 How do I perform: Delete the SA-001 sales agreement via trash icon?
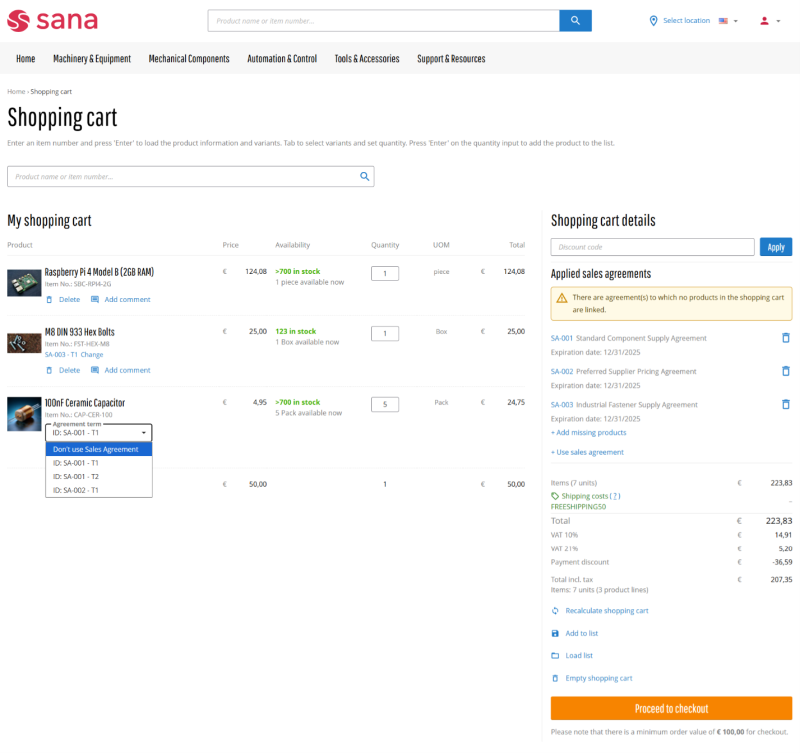click(x=785, y=338)
